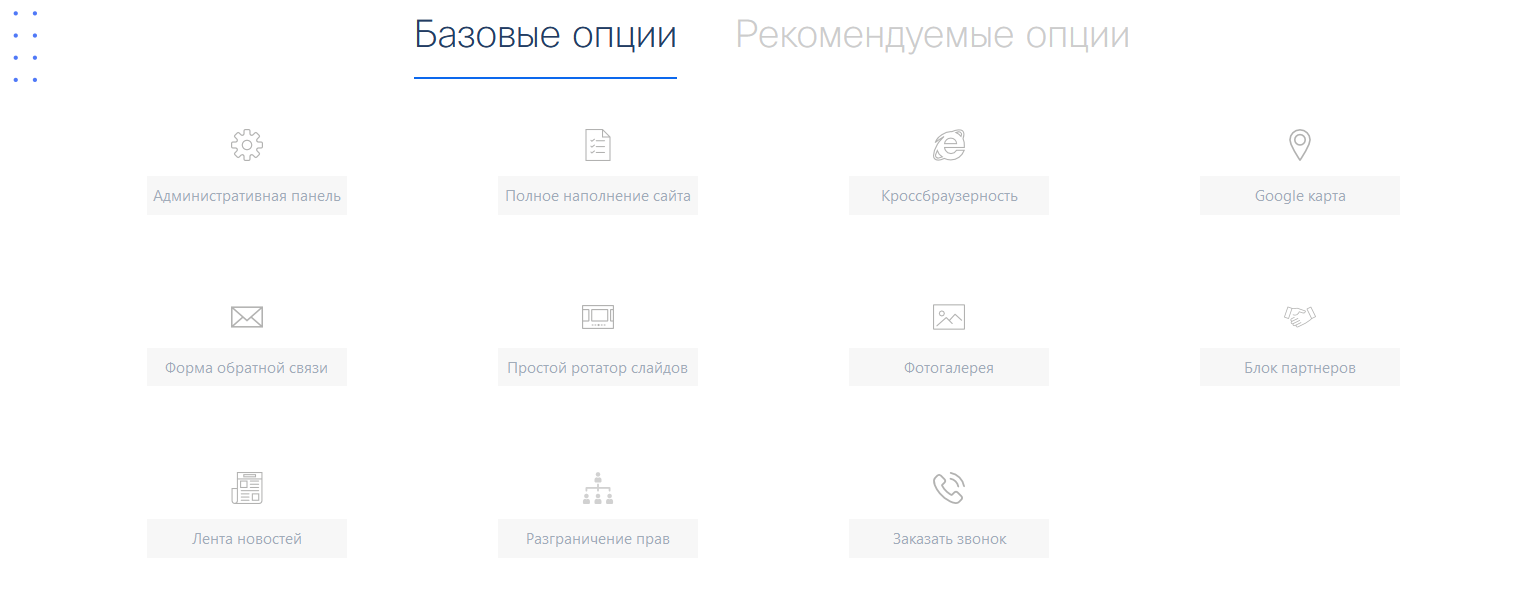
Task: Click the Internet Explorer browser icon
Action: point(948,145)
